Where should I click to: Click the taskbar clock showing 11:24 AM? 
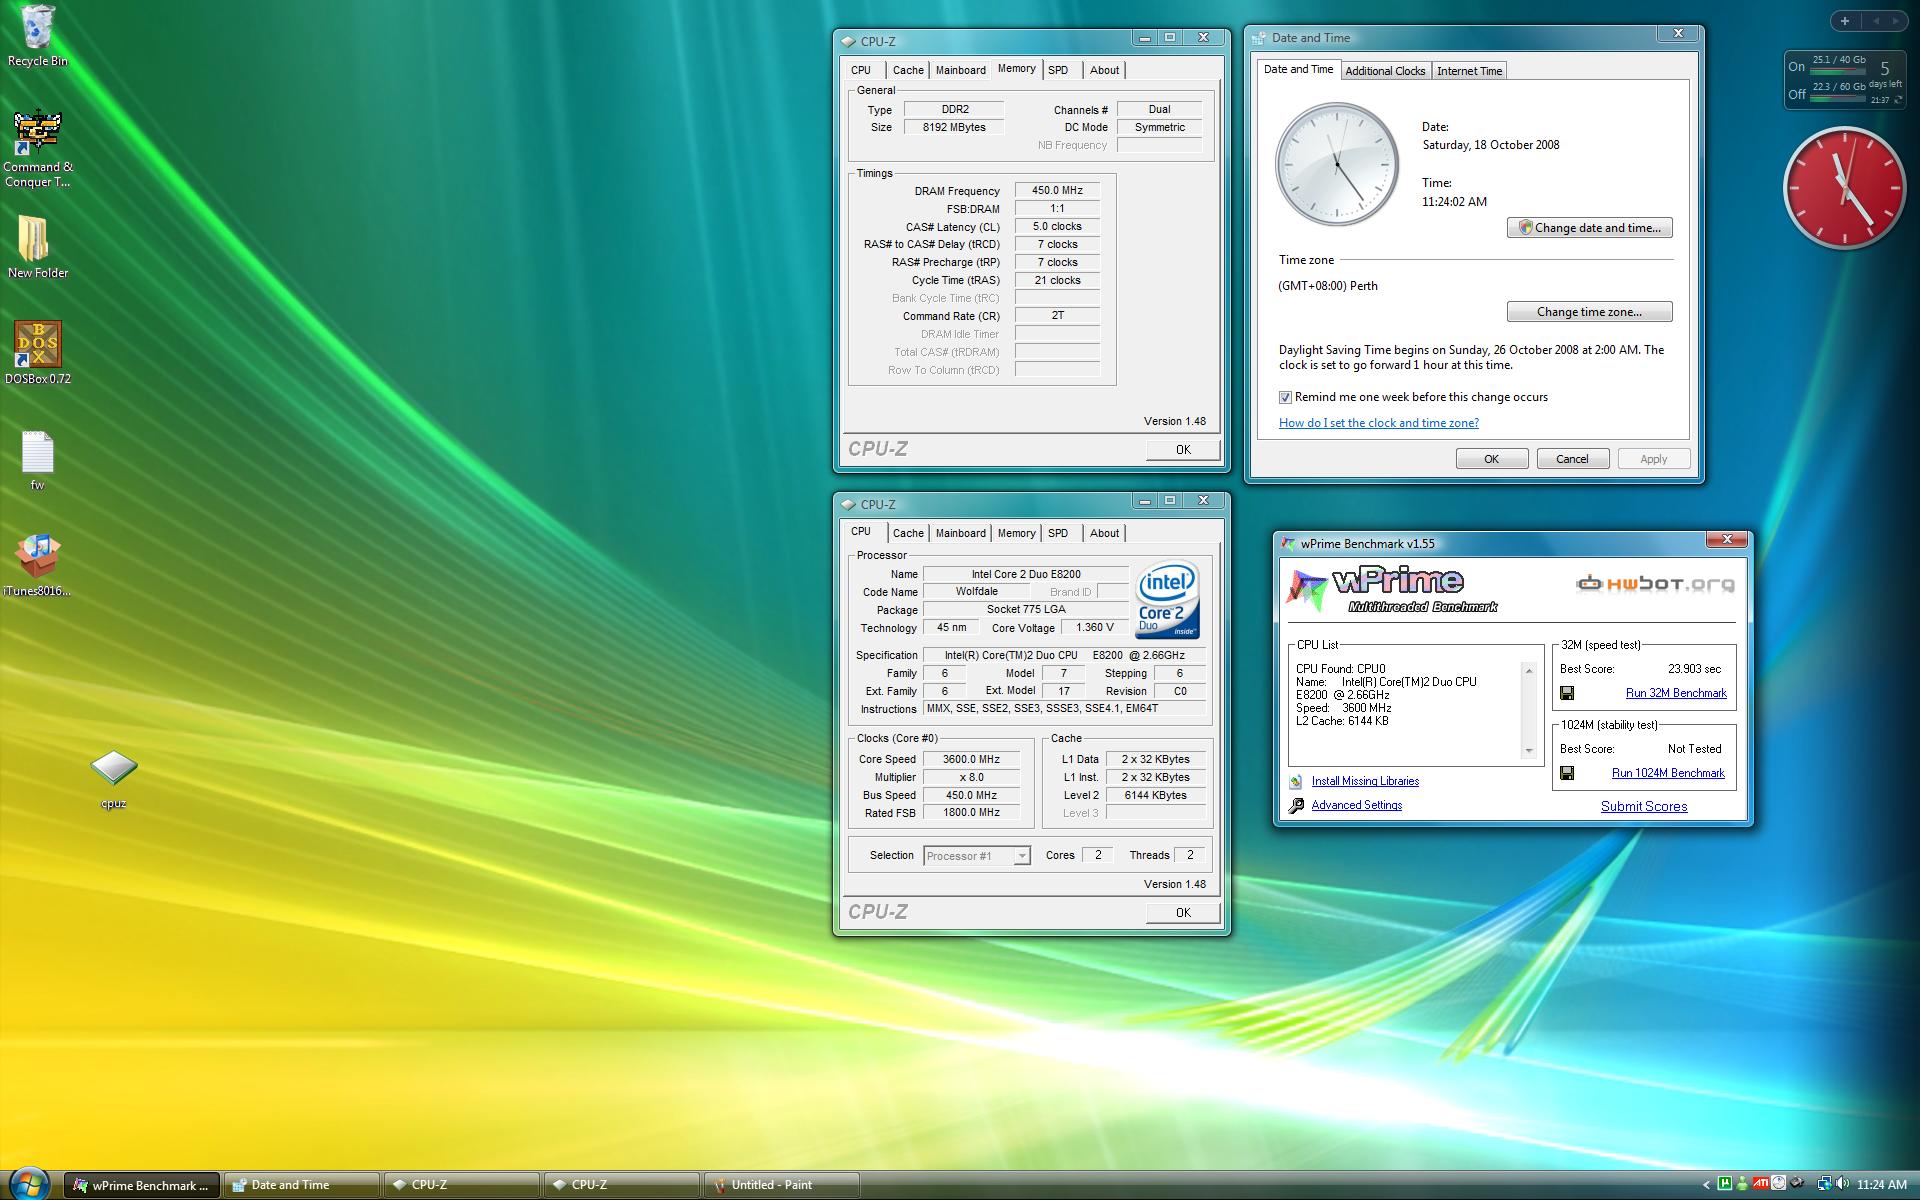1881,1185
